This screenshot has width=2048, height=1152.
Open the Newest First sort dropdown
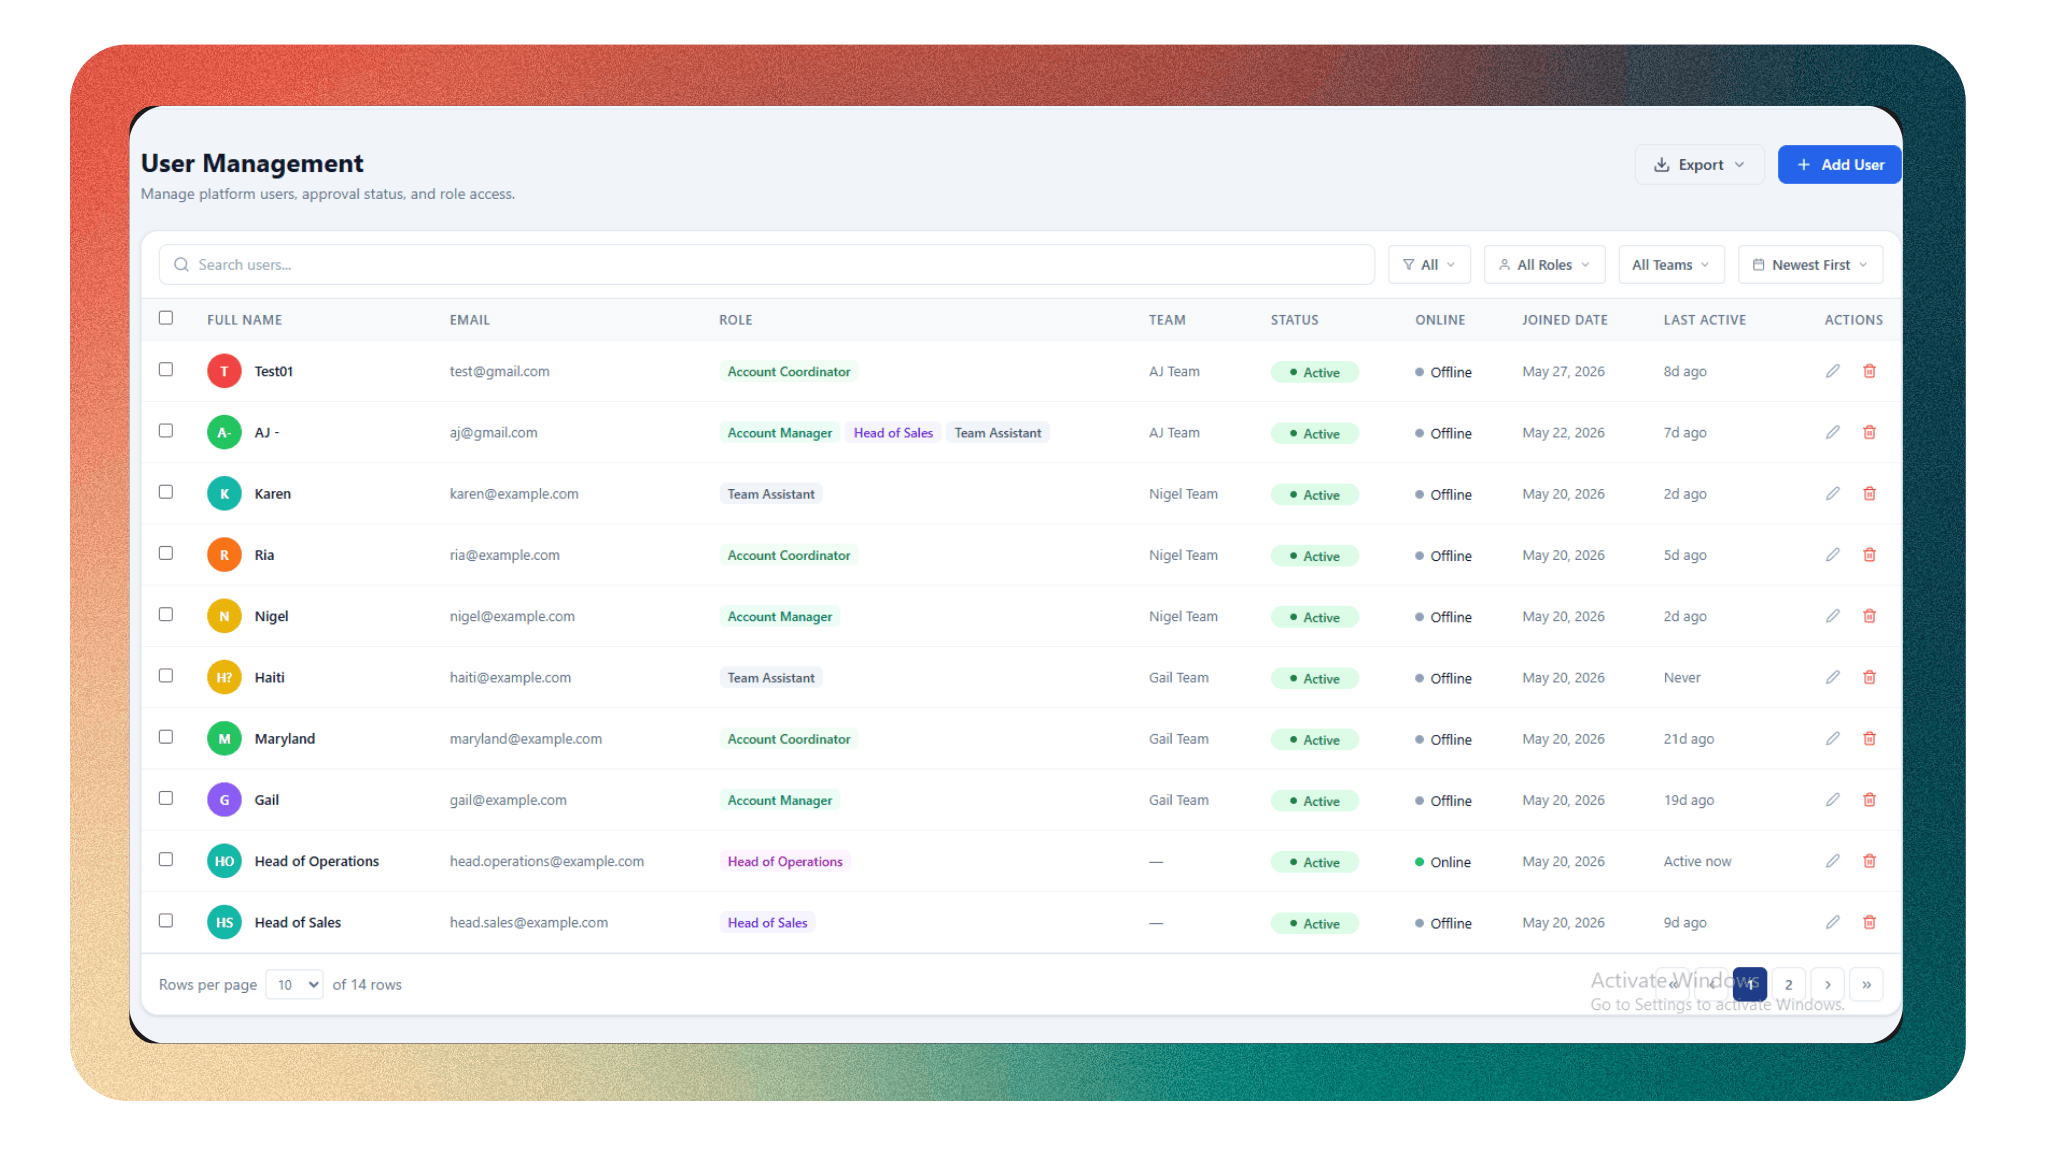pyautogui.click(x=1810, y=265)
